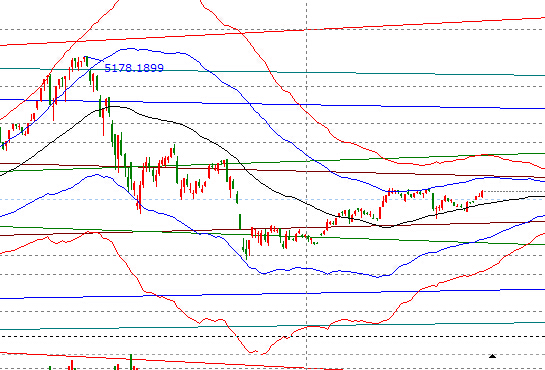Click the tall green candle gap near mid-chart
Viewport: 545px width, 370px height.
[x=240, y=222]
